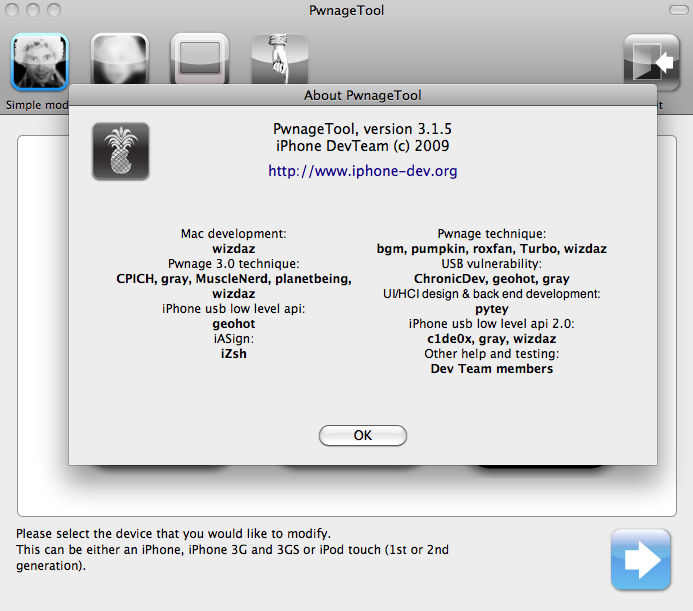Click the pineapple PwnageTool logo icon

click(x=121, y=151)
